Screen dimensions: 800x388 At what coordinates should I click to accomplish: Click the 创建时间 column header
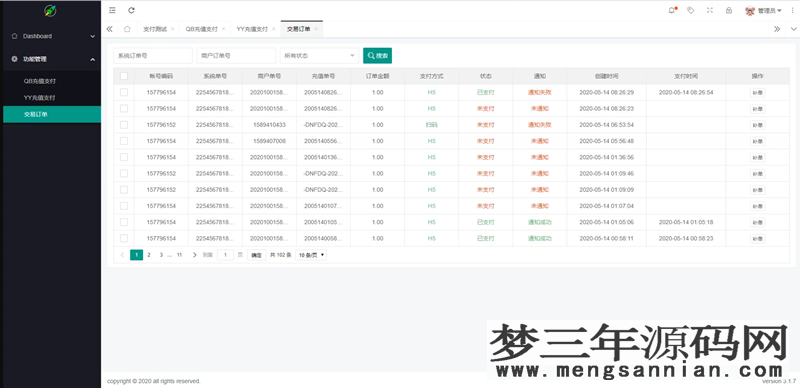click(607, 76)
